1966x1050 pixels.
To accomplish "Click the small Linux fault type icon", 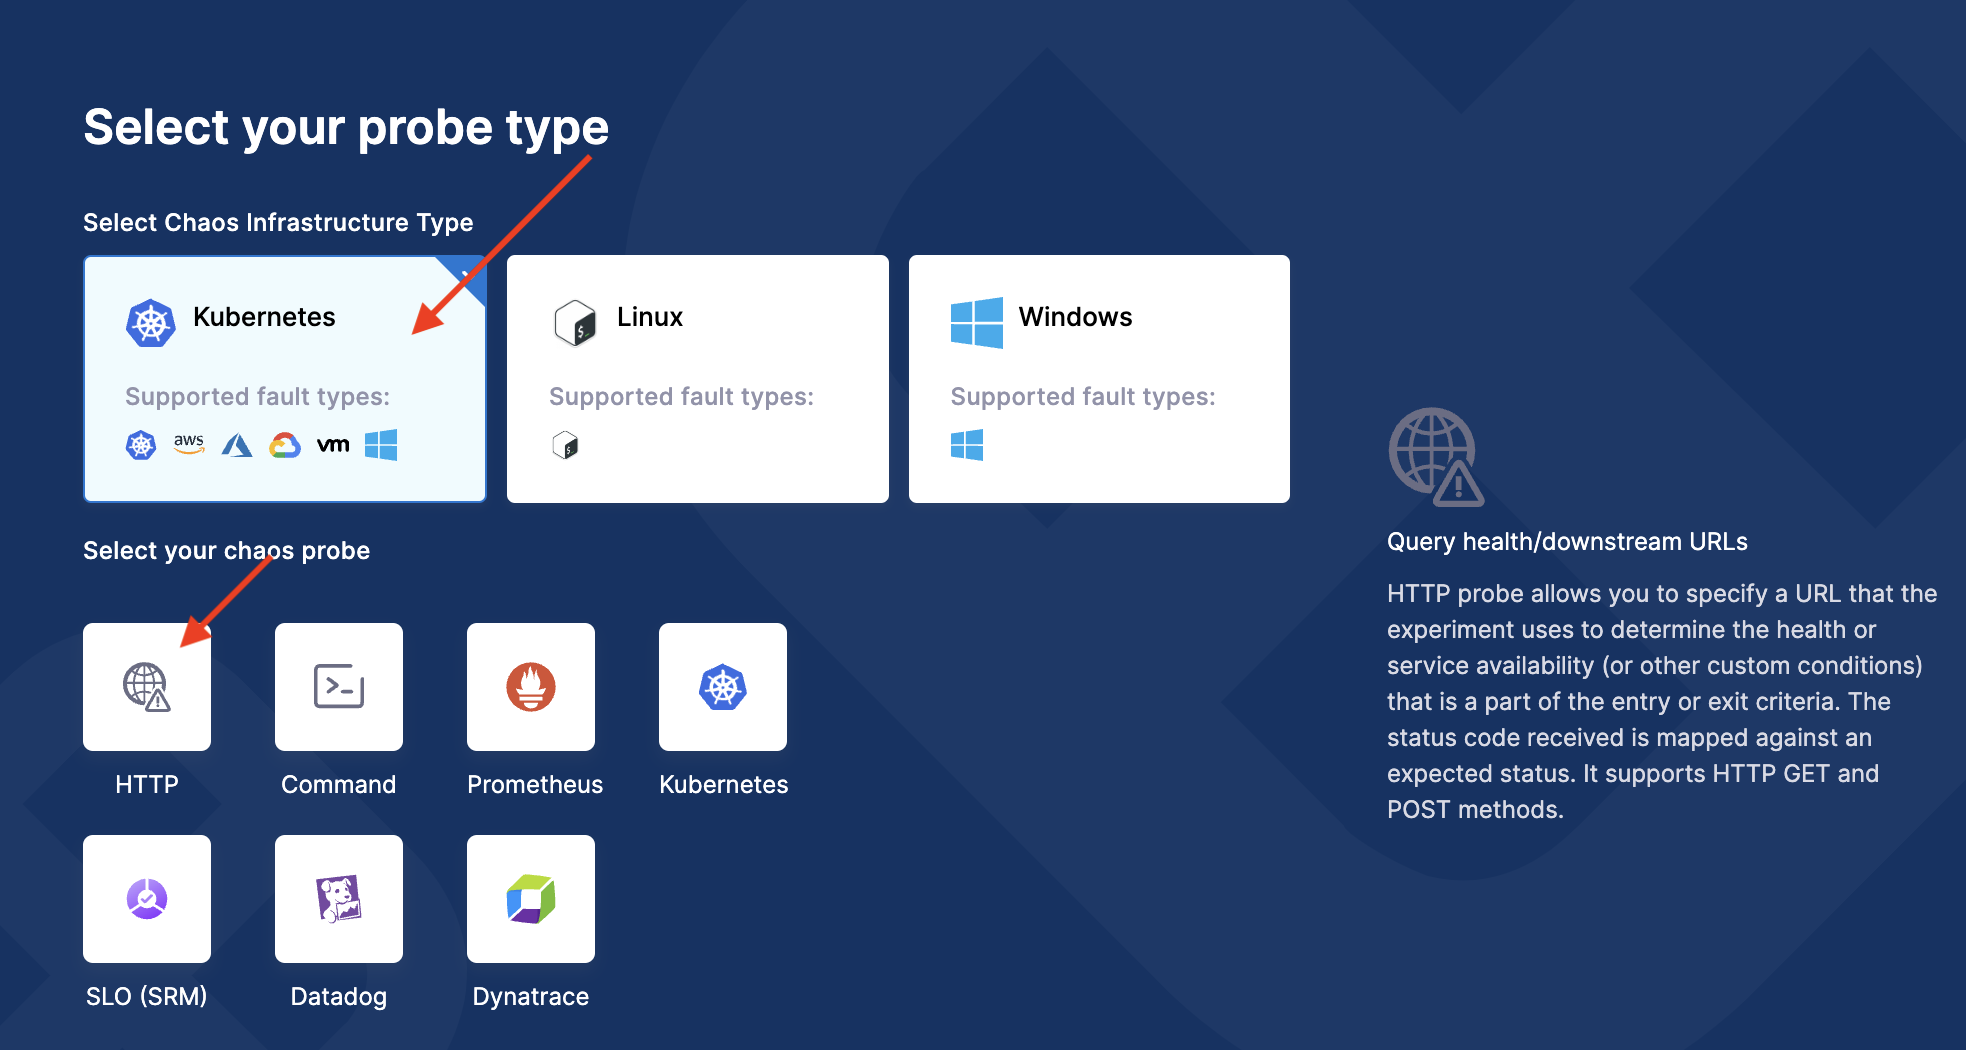I will (x=565, y=445).
